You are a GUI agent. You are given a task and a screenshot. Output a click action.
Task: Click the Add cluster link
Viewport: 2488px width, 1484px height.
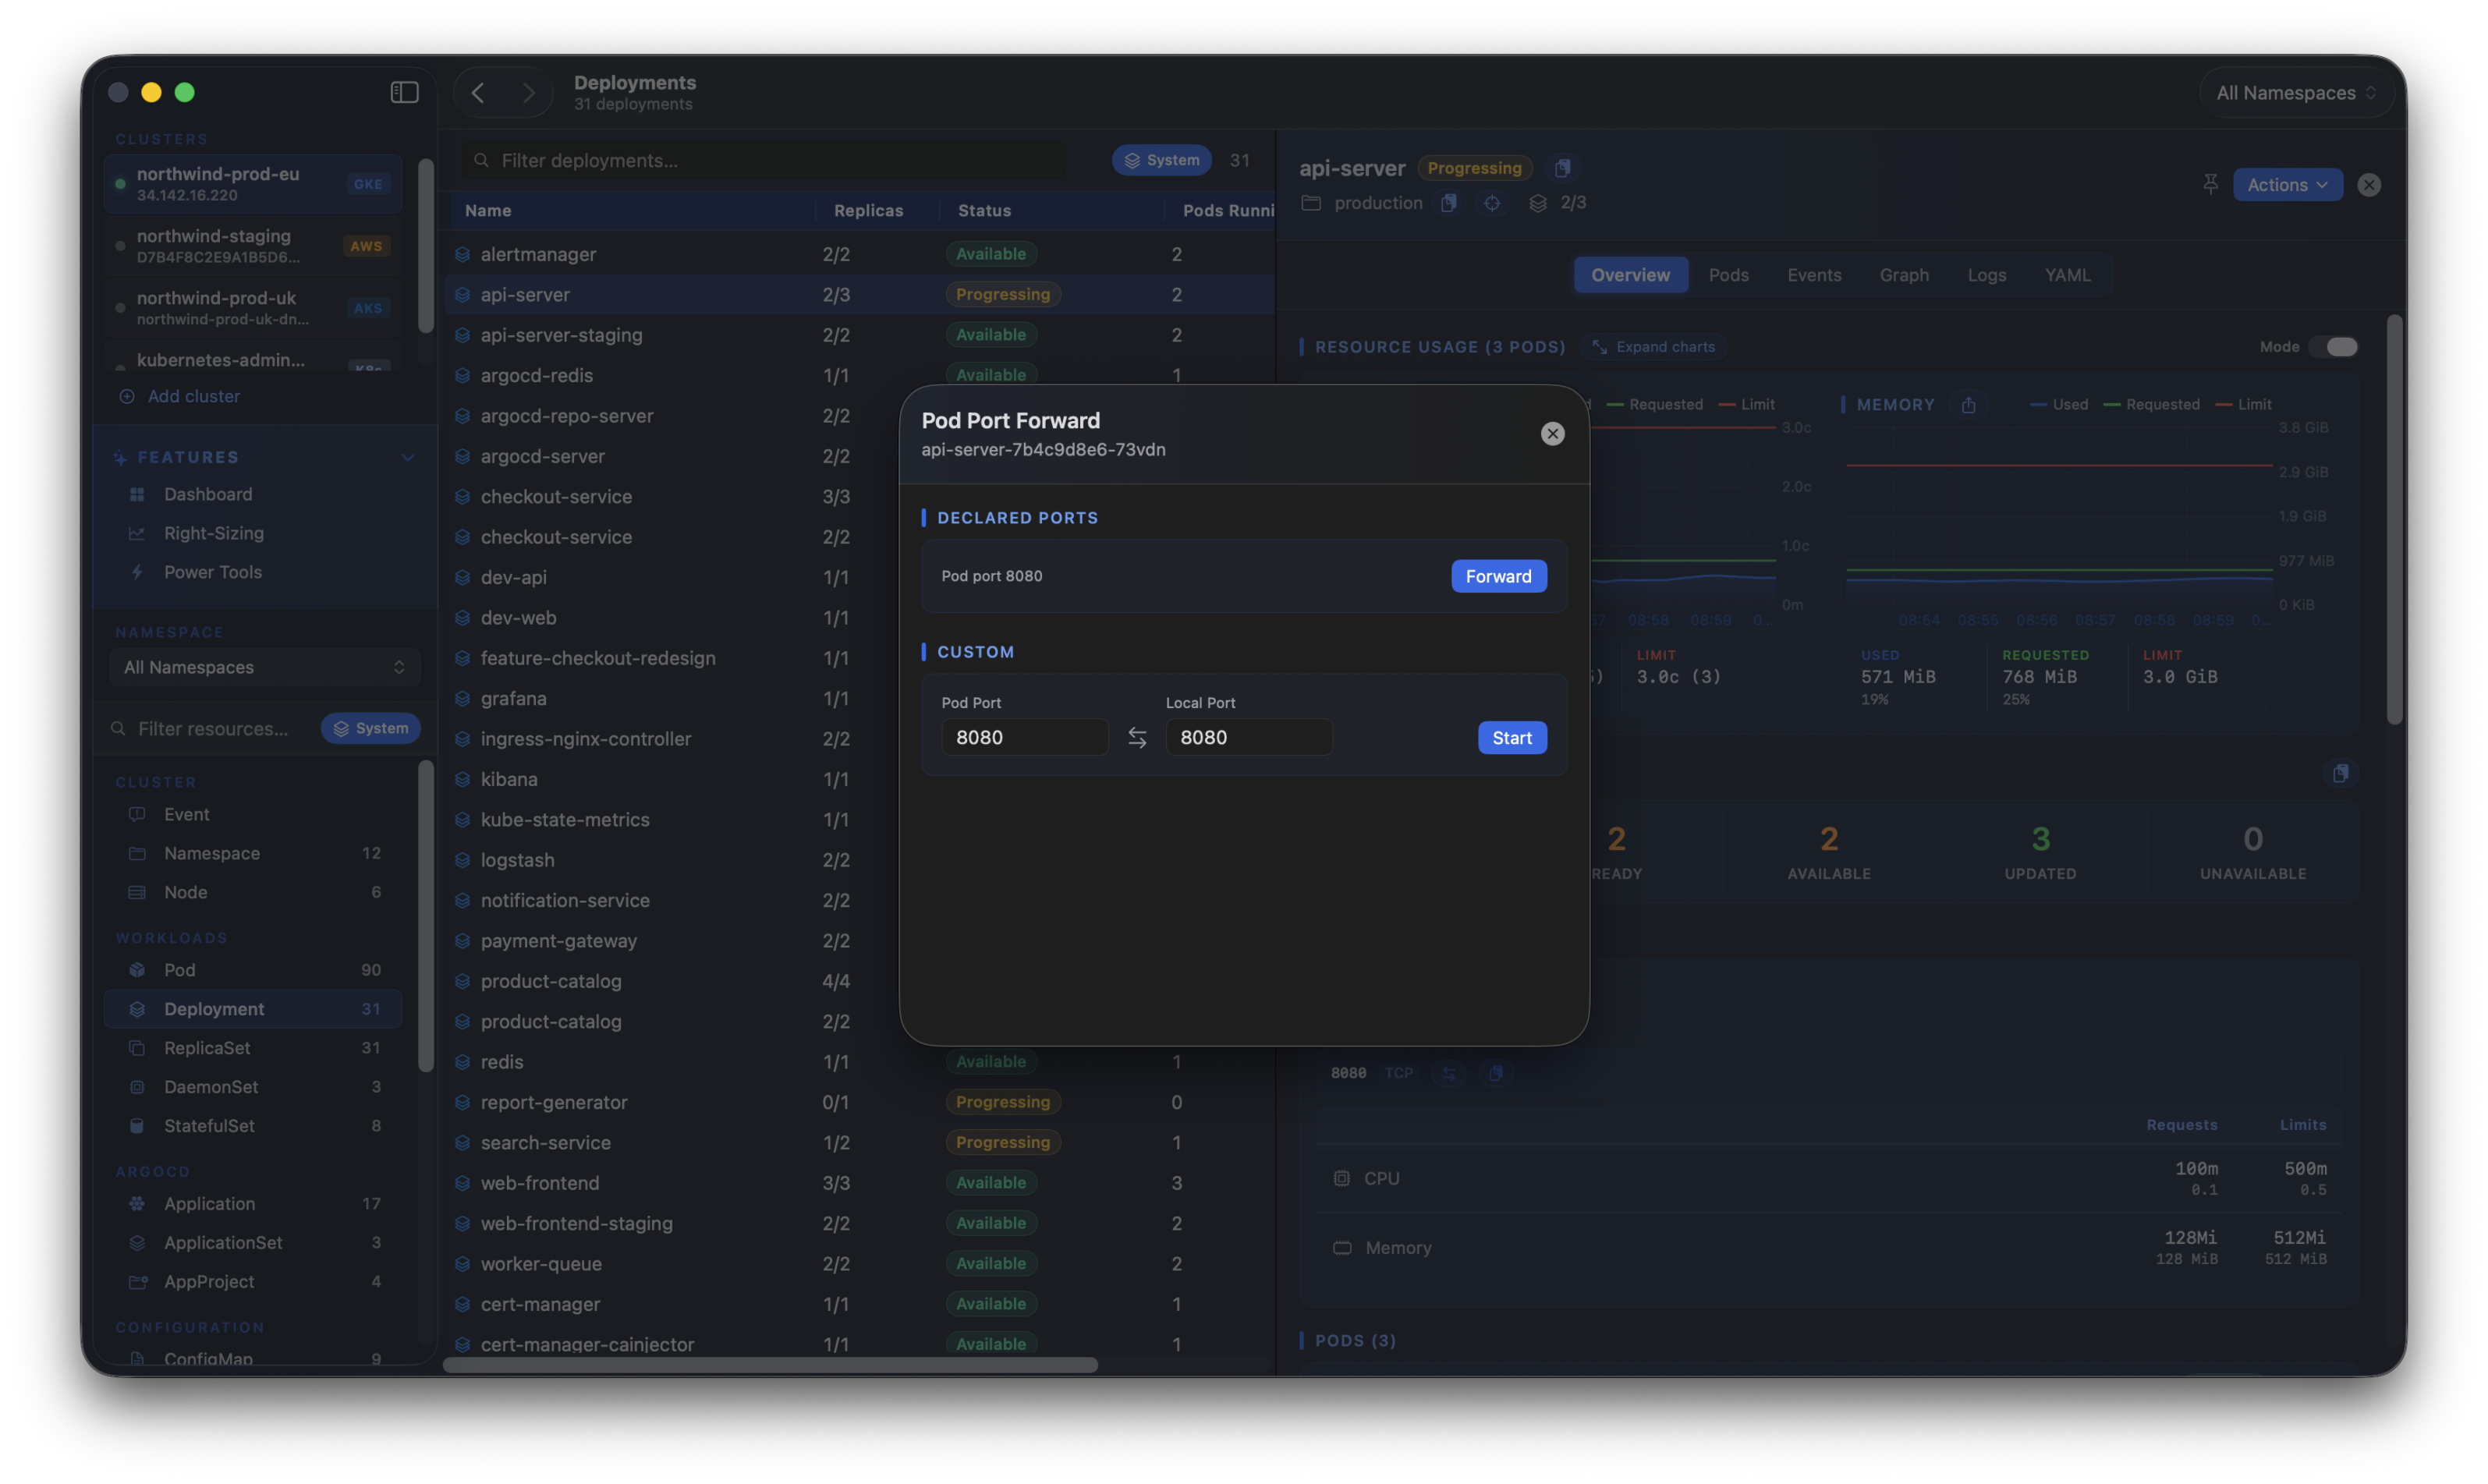tap(193, 396)
